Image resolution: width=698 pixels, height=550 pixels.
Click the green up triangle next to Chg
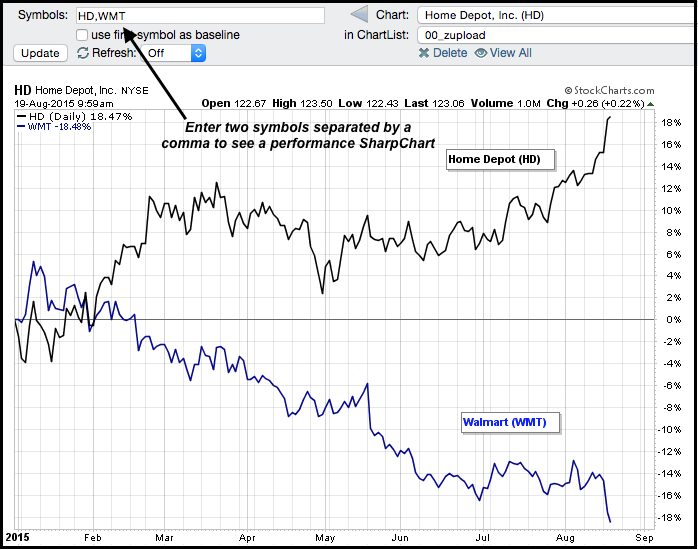(650, 105)
